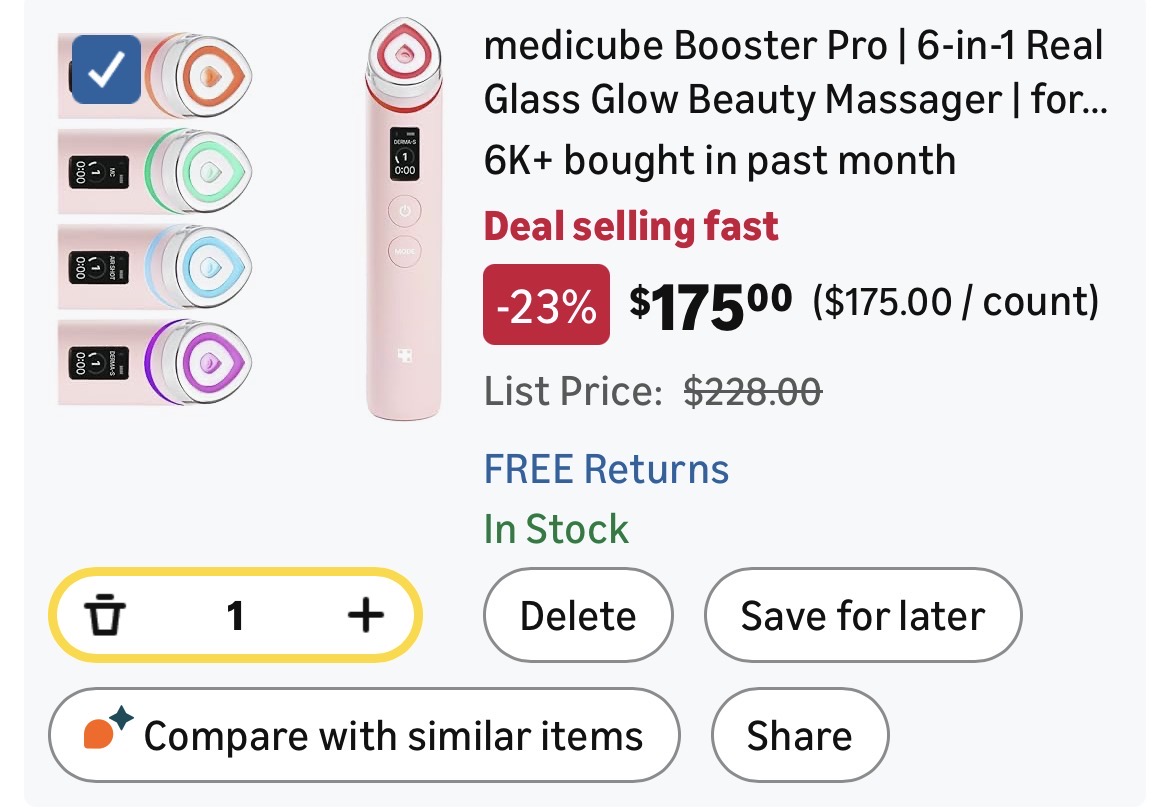This screenshot has height=811, width=1170.
Task: Click the orange sparkle icon on Compare
Action: [x=106, y=730]
